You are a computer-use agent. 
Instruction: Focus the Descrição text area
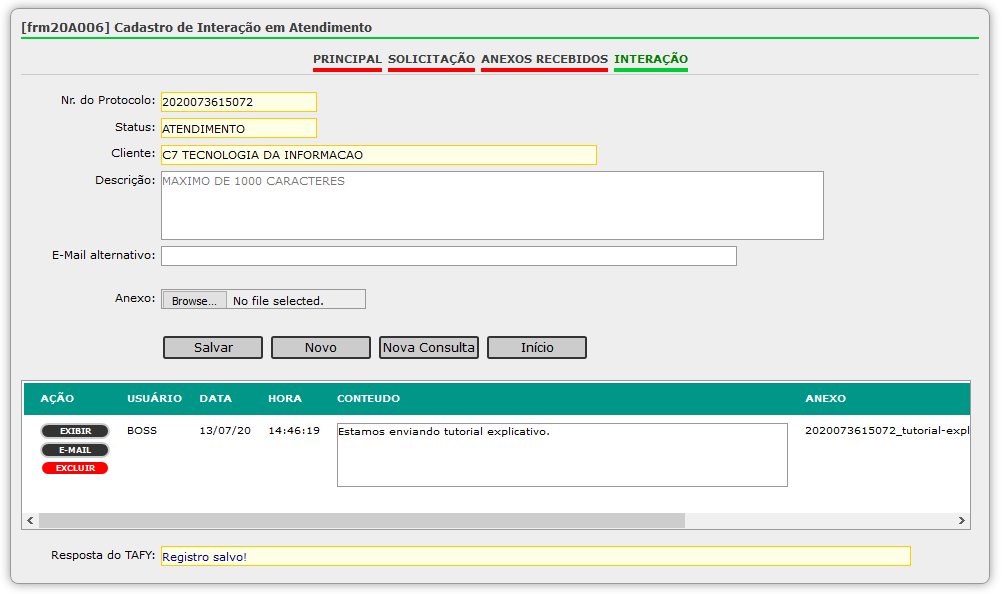click(x=492, y=206)
